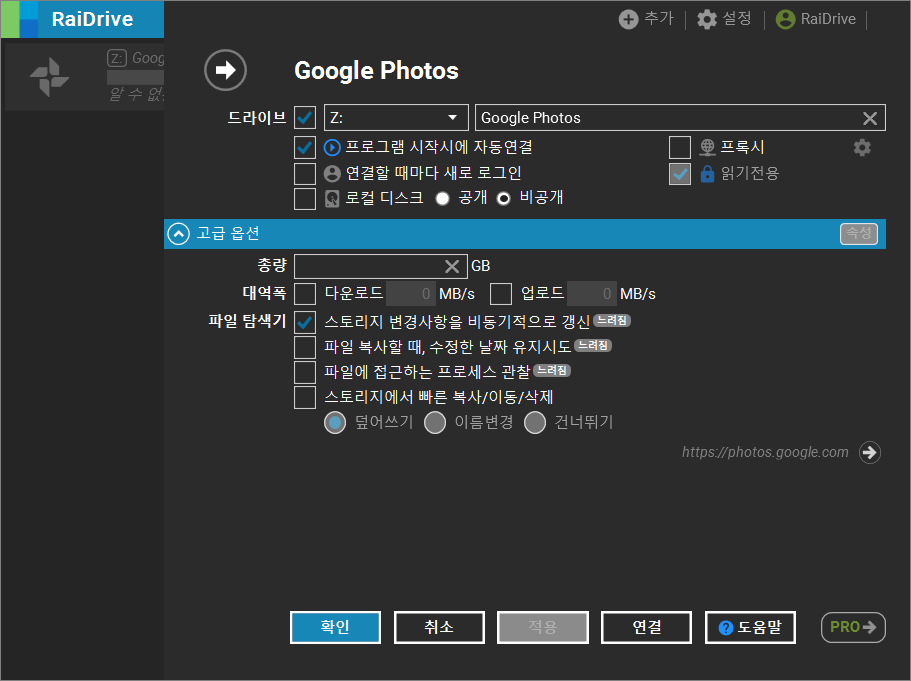Select the 건너뛰기 radio option
The width and height of the screenshot is (911, 681).
pos(535,422)
